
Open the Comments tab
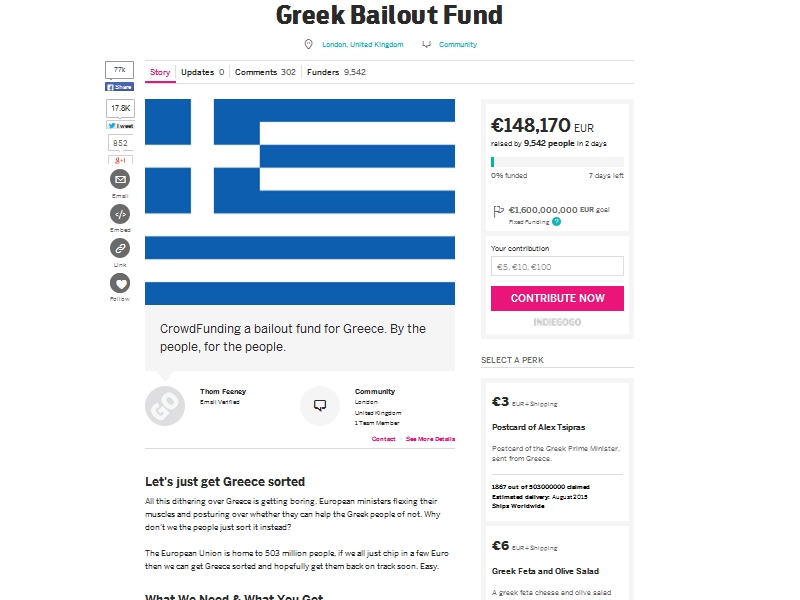click(x=265, y=72)
